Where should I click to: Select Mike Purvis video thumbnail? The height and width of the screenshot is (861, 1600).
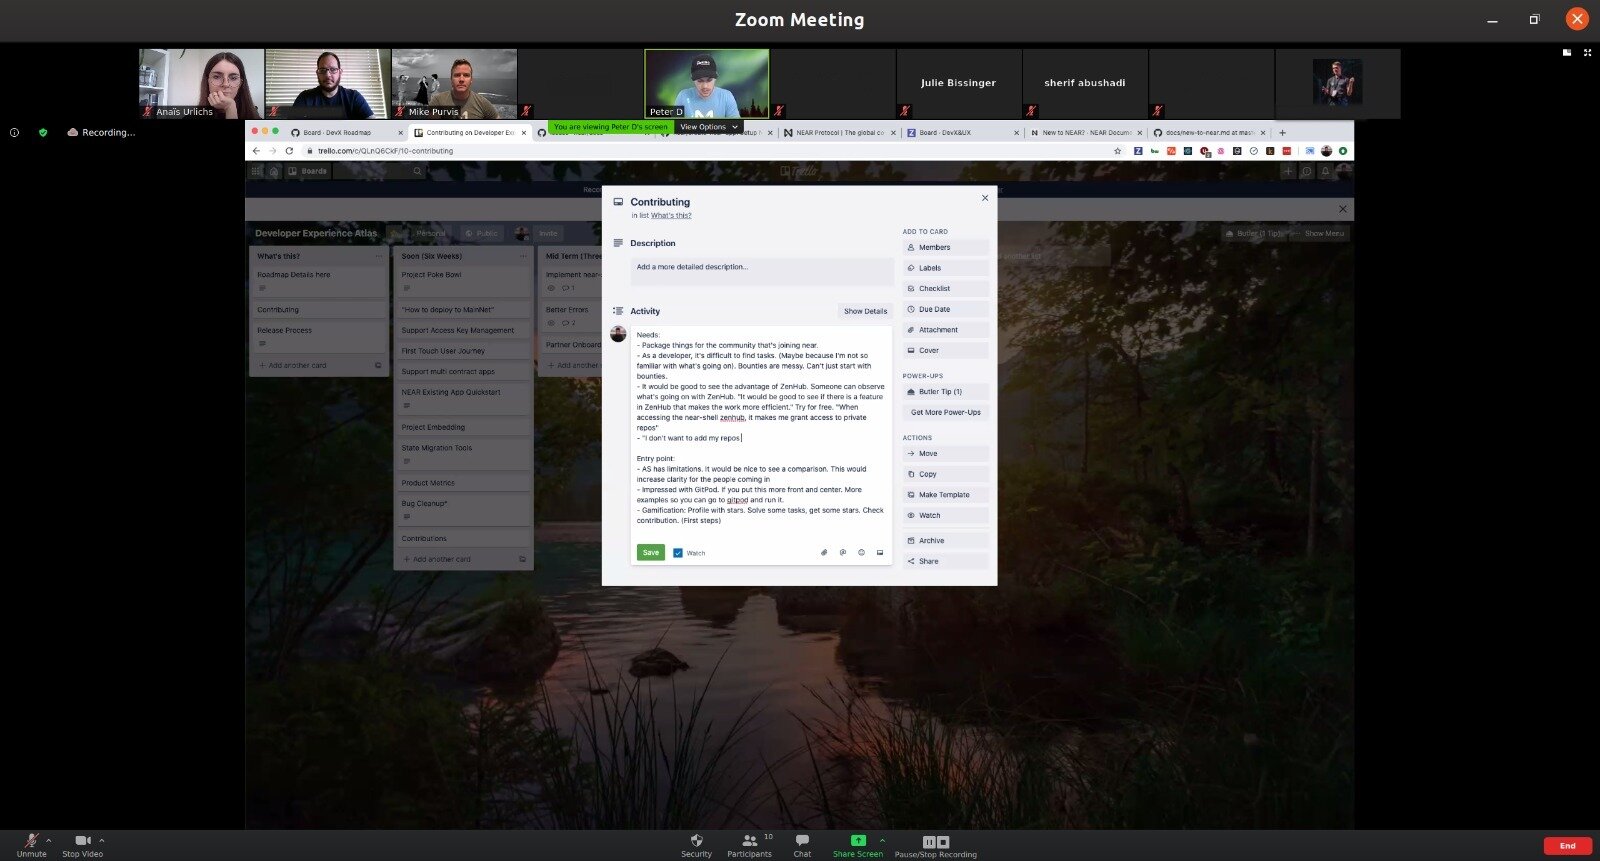click(x=454, y=84)
